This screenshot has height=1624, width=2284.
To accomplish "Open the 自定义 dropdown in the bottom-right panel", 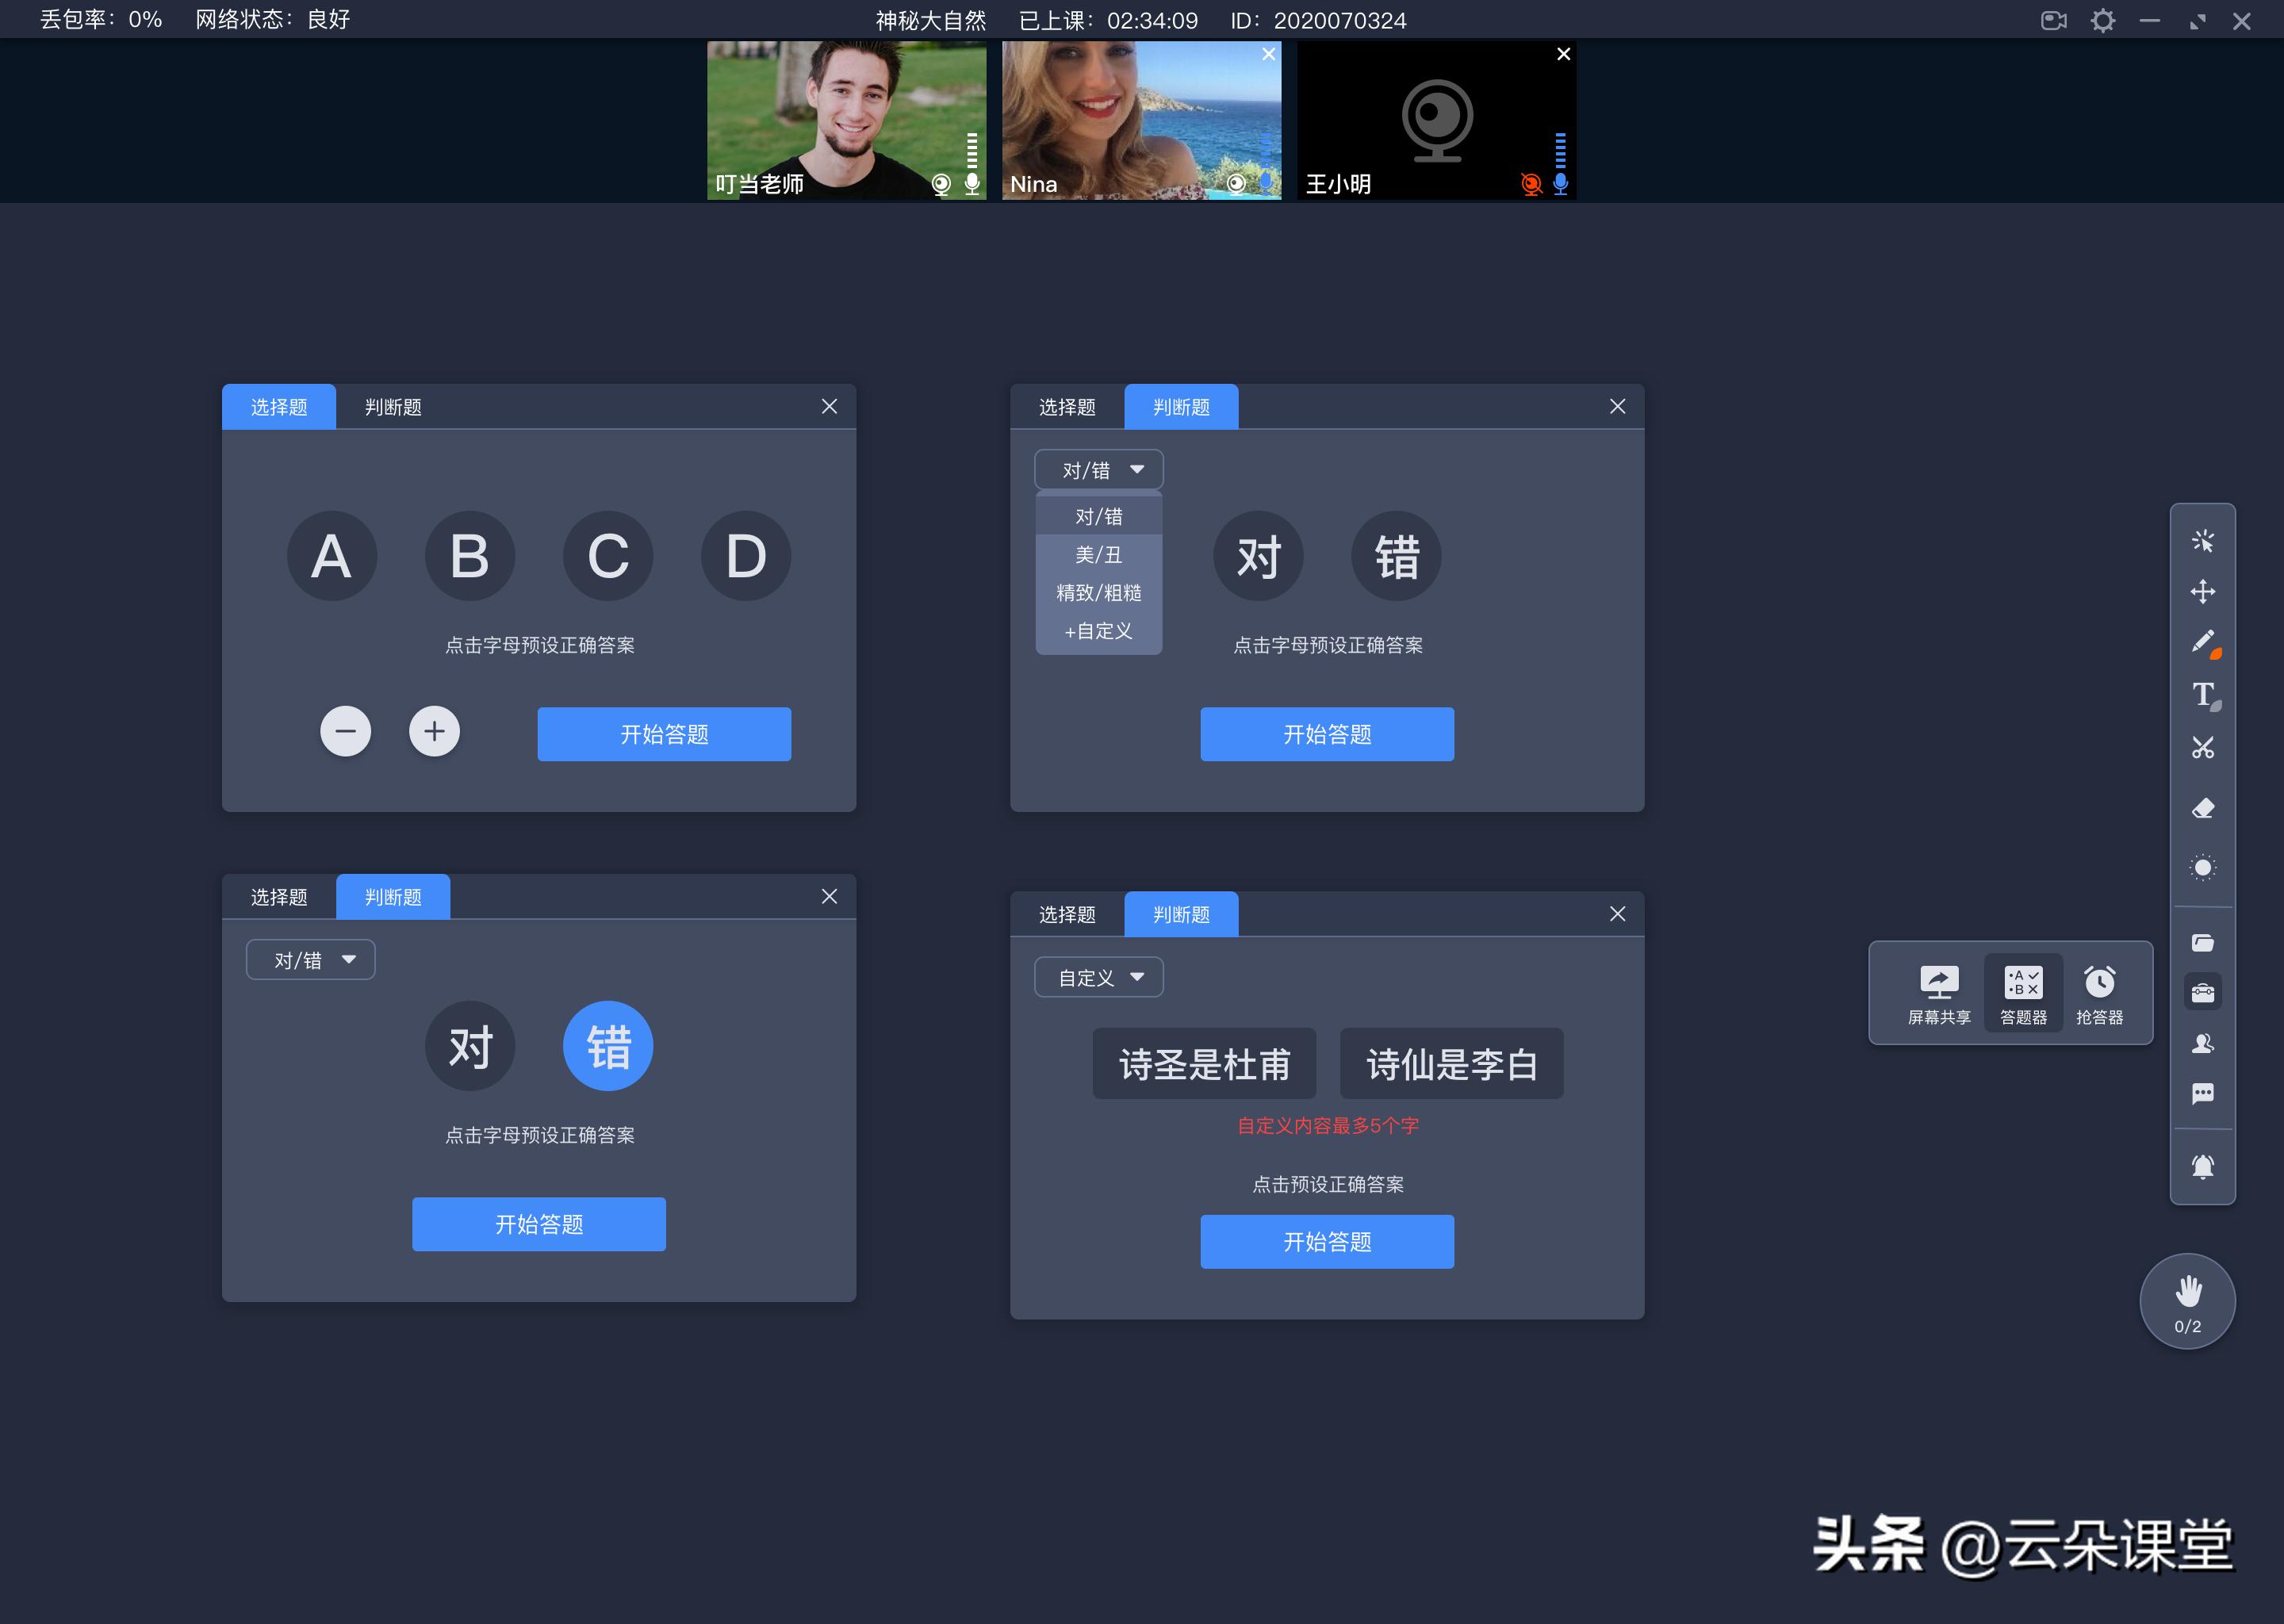I will [1098, 977].
